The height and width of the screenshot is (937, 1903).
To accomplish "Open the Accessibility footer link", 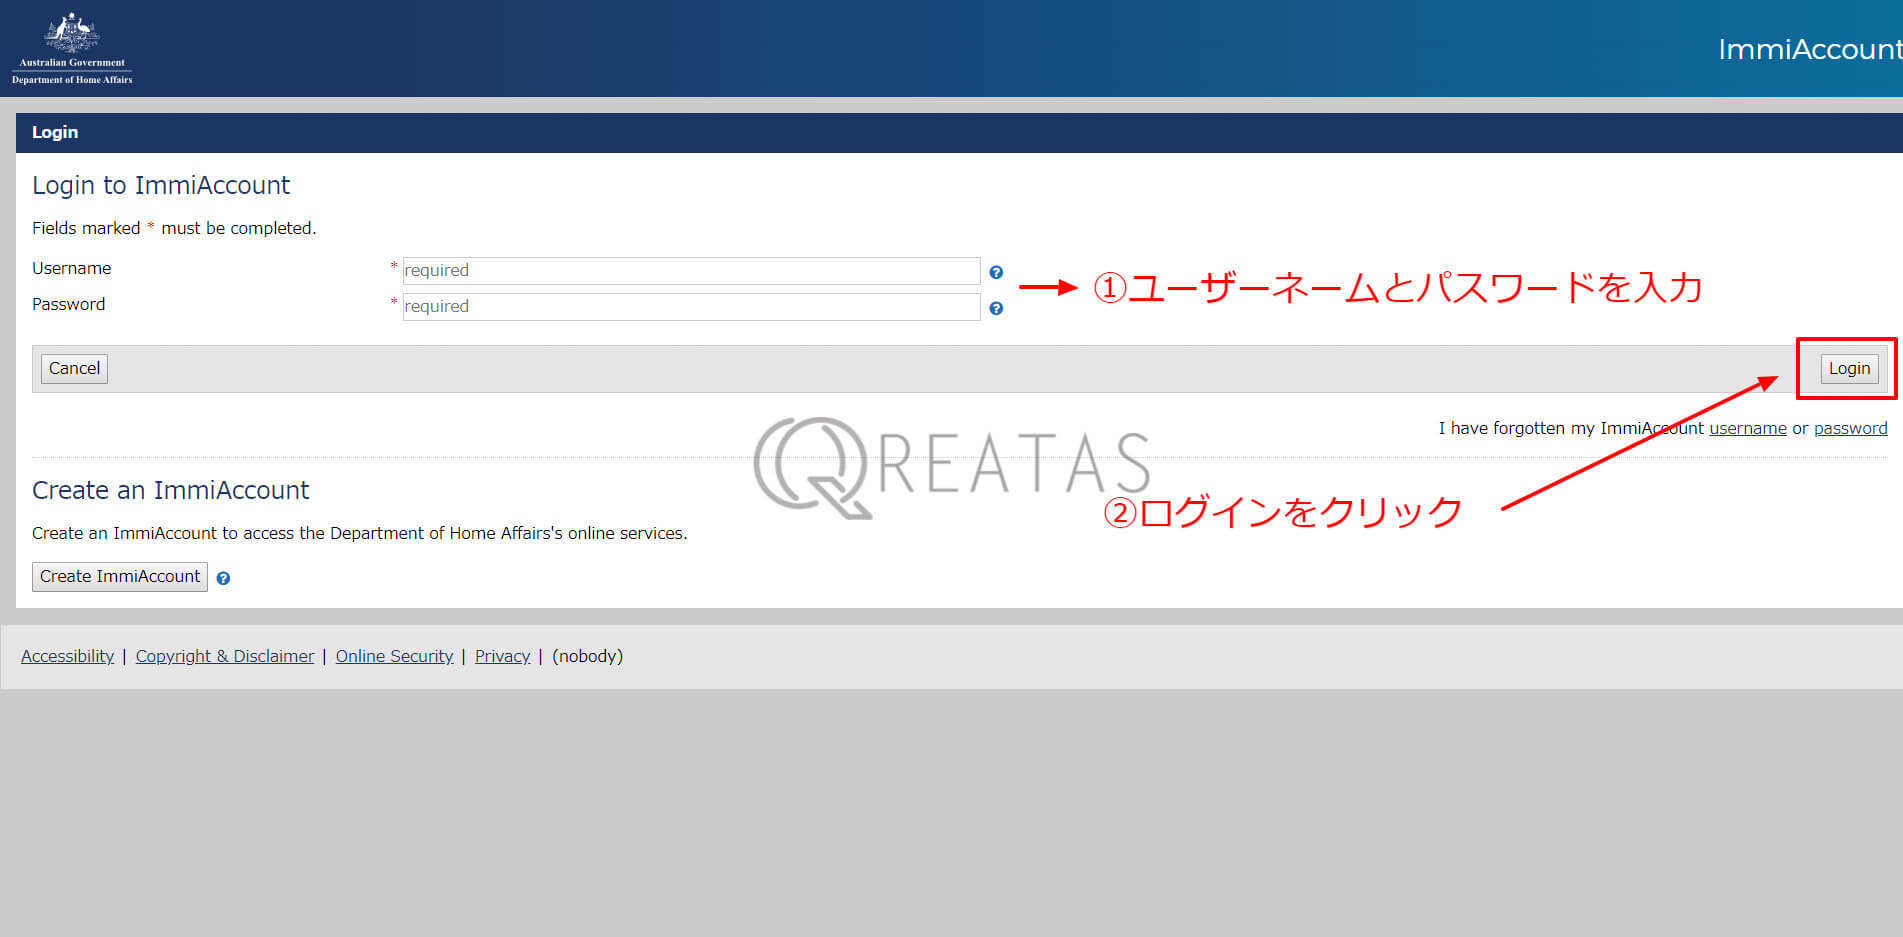I will (68, 656).
